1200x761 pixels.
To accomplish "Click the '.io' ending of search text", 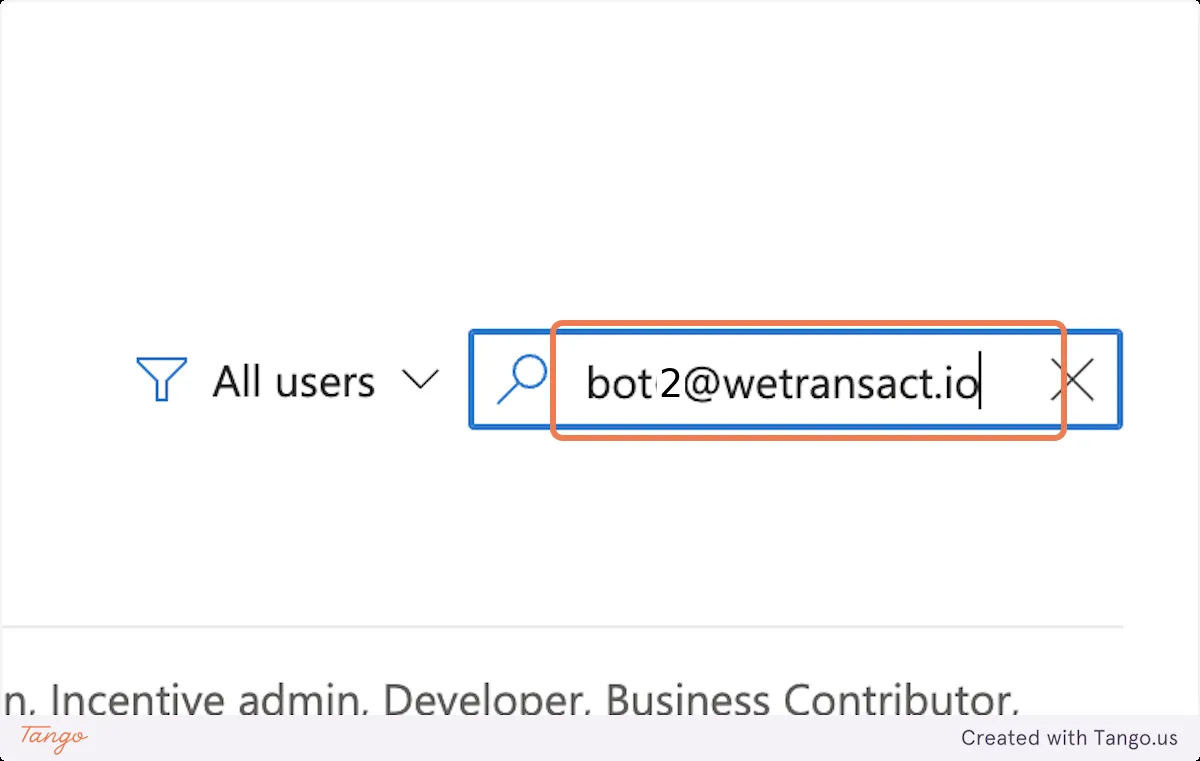I will tap(953, 383).
